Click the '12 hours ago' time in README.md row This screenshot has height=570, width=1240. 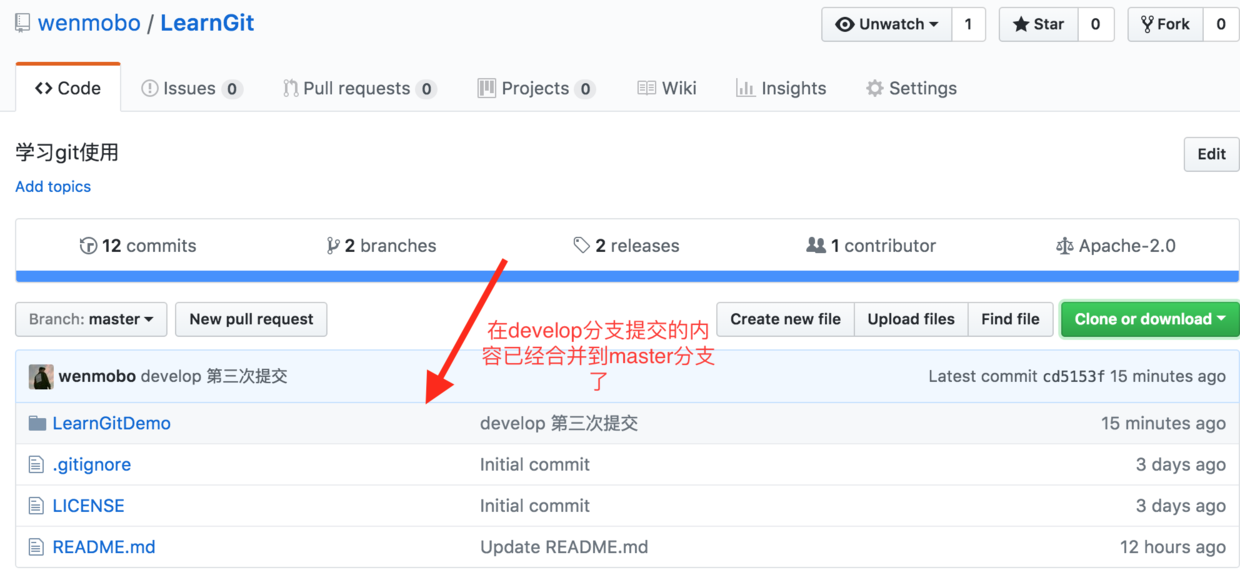pyautogui.click(x=1173, y=547)
